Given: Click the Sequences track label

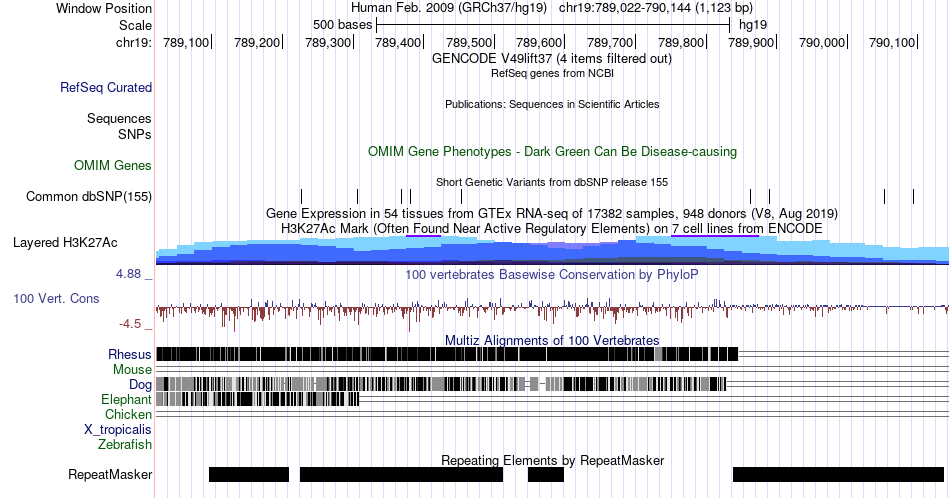Looking at the screenshot, I should tap(119, 118).
